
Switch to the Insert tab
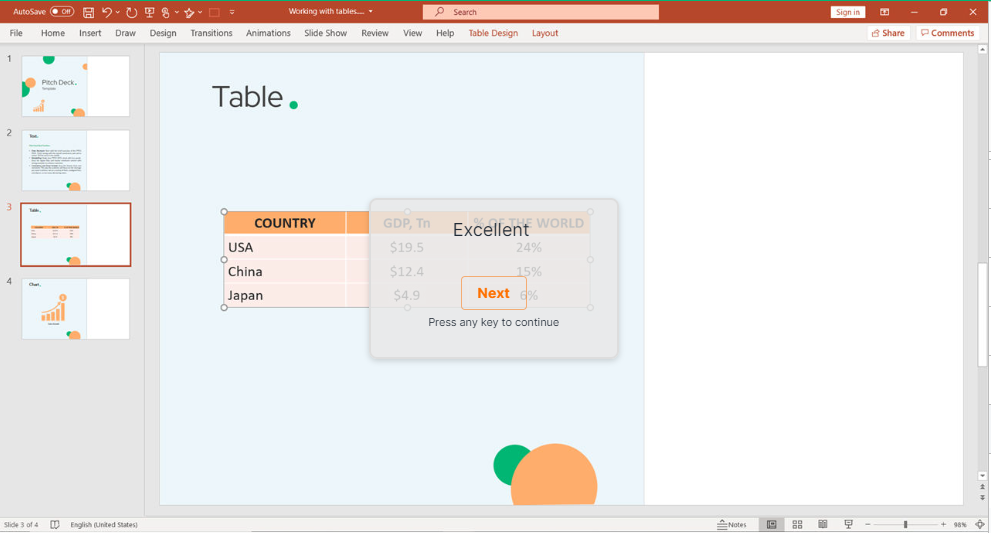90,33
